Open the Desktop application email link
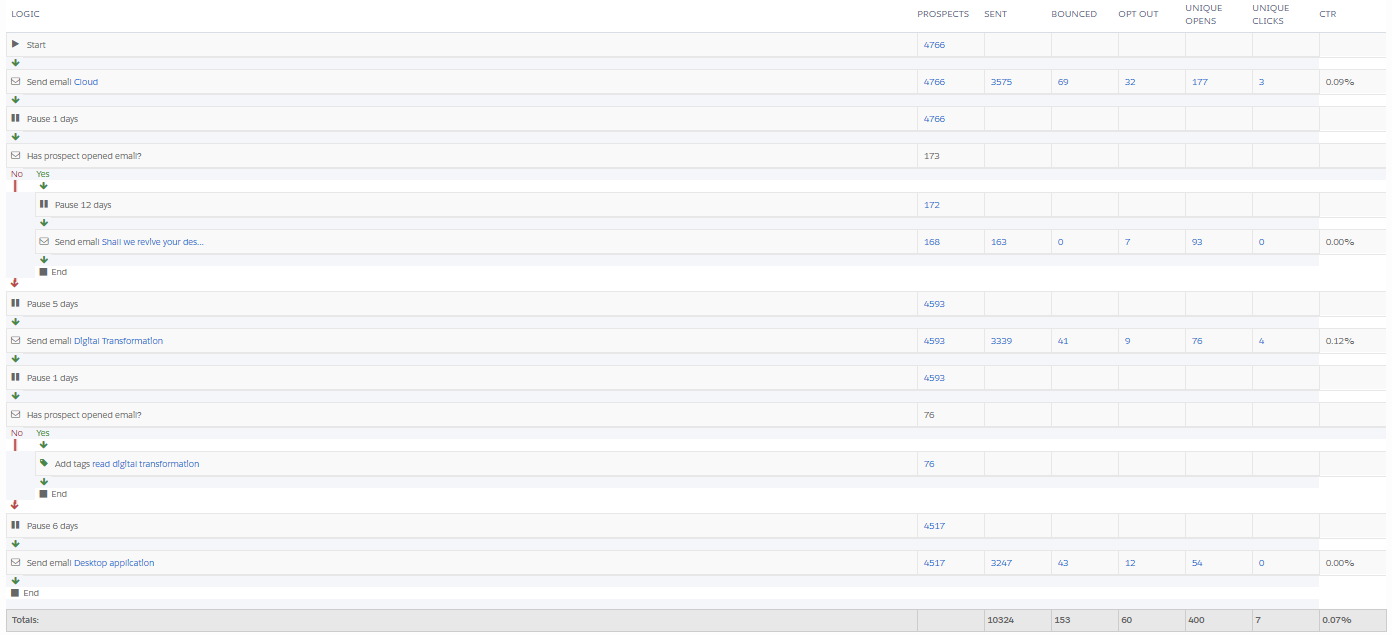Screen dimensions: 1392x635 114,563
